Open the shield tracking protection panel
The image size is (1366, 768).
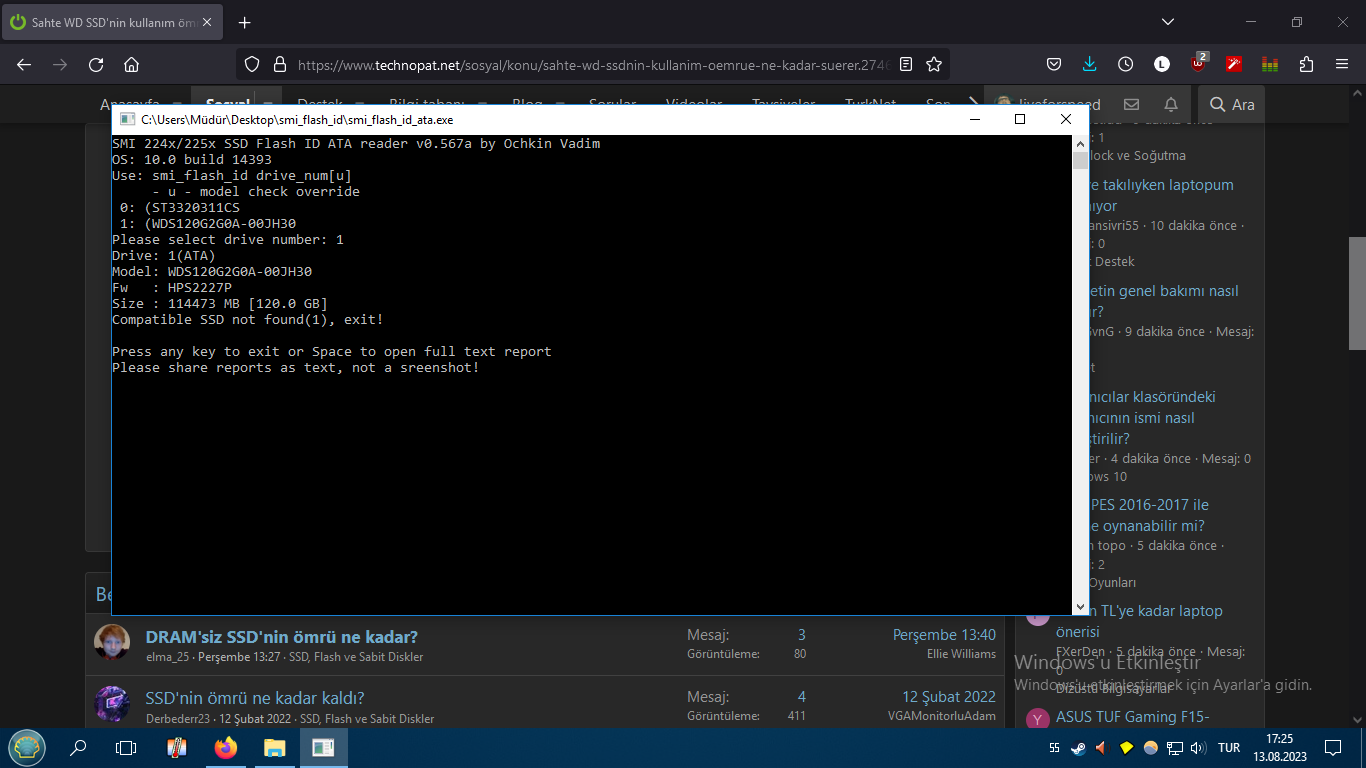click(x=252, y=64)
